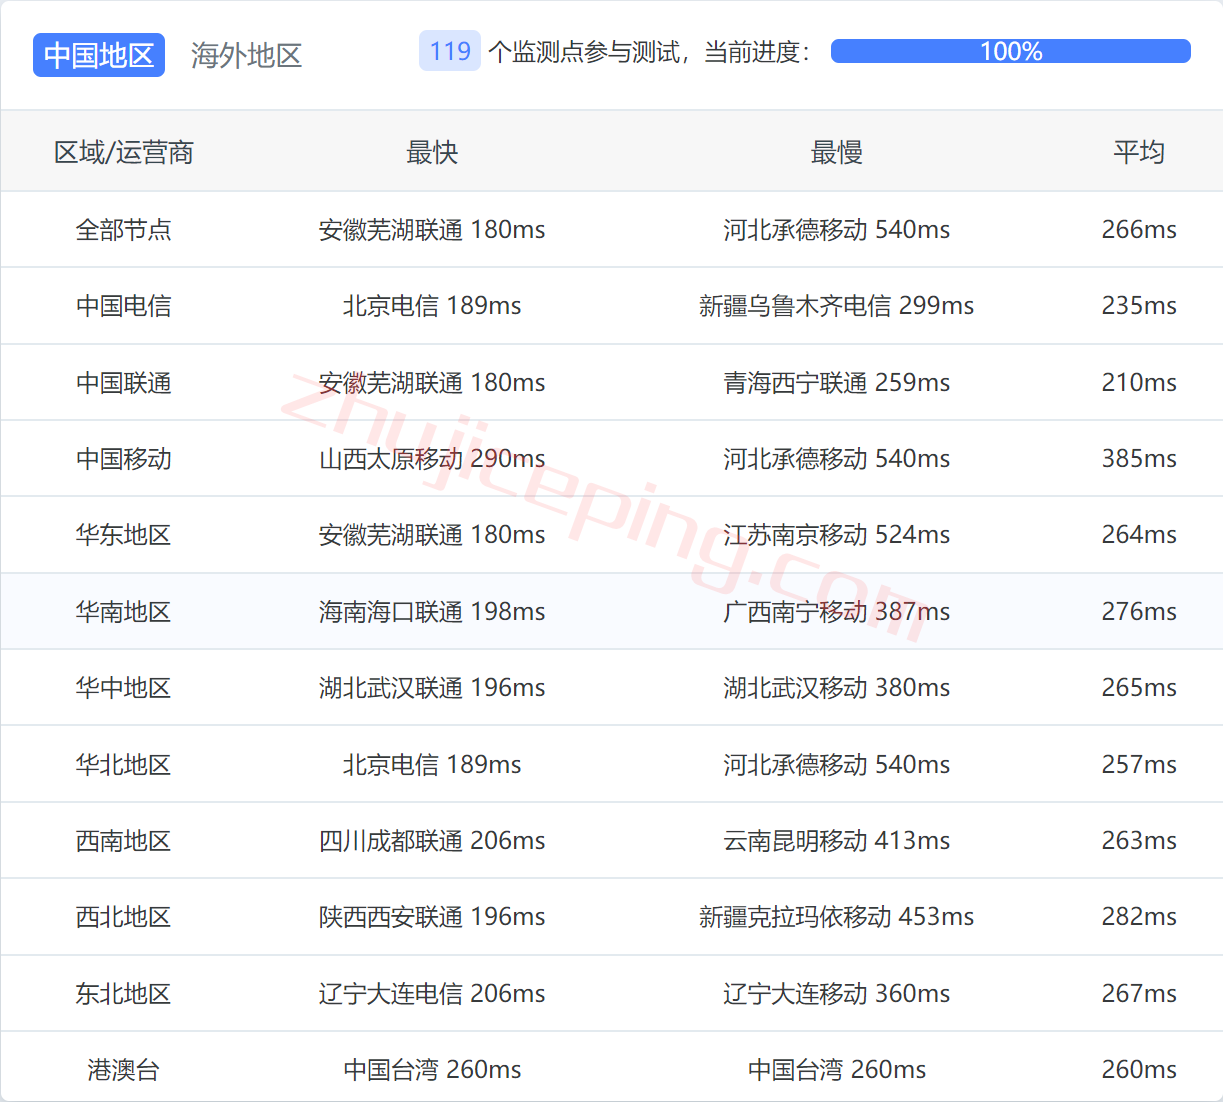
Task: Click the 119 monitoring points badge
Action: (x=450, y=51)
